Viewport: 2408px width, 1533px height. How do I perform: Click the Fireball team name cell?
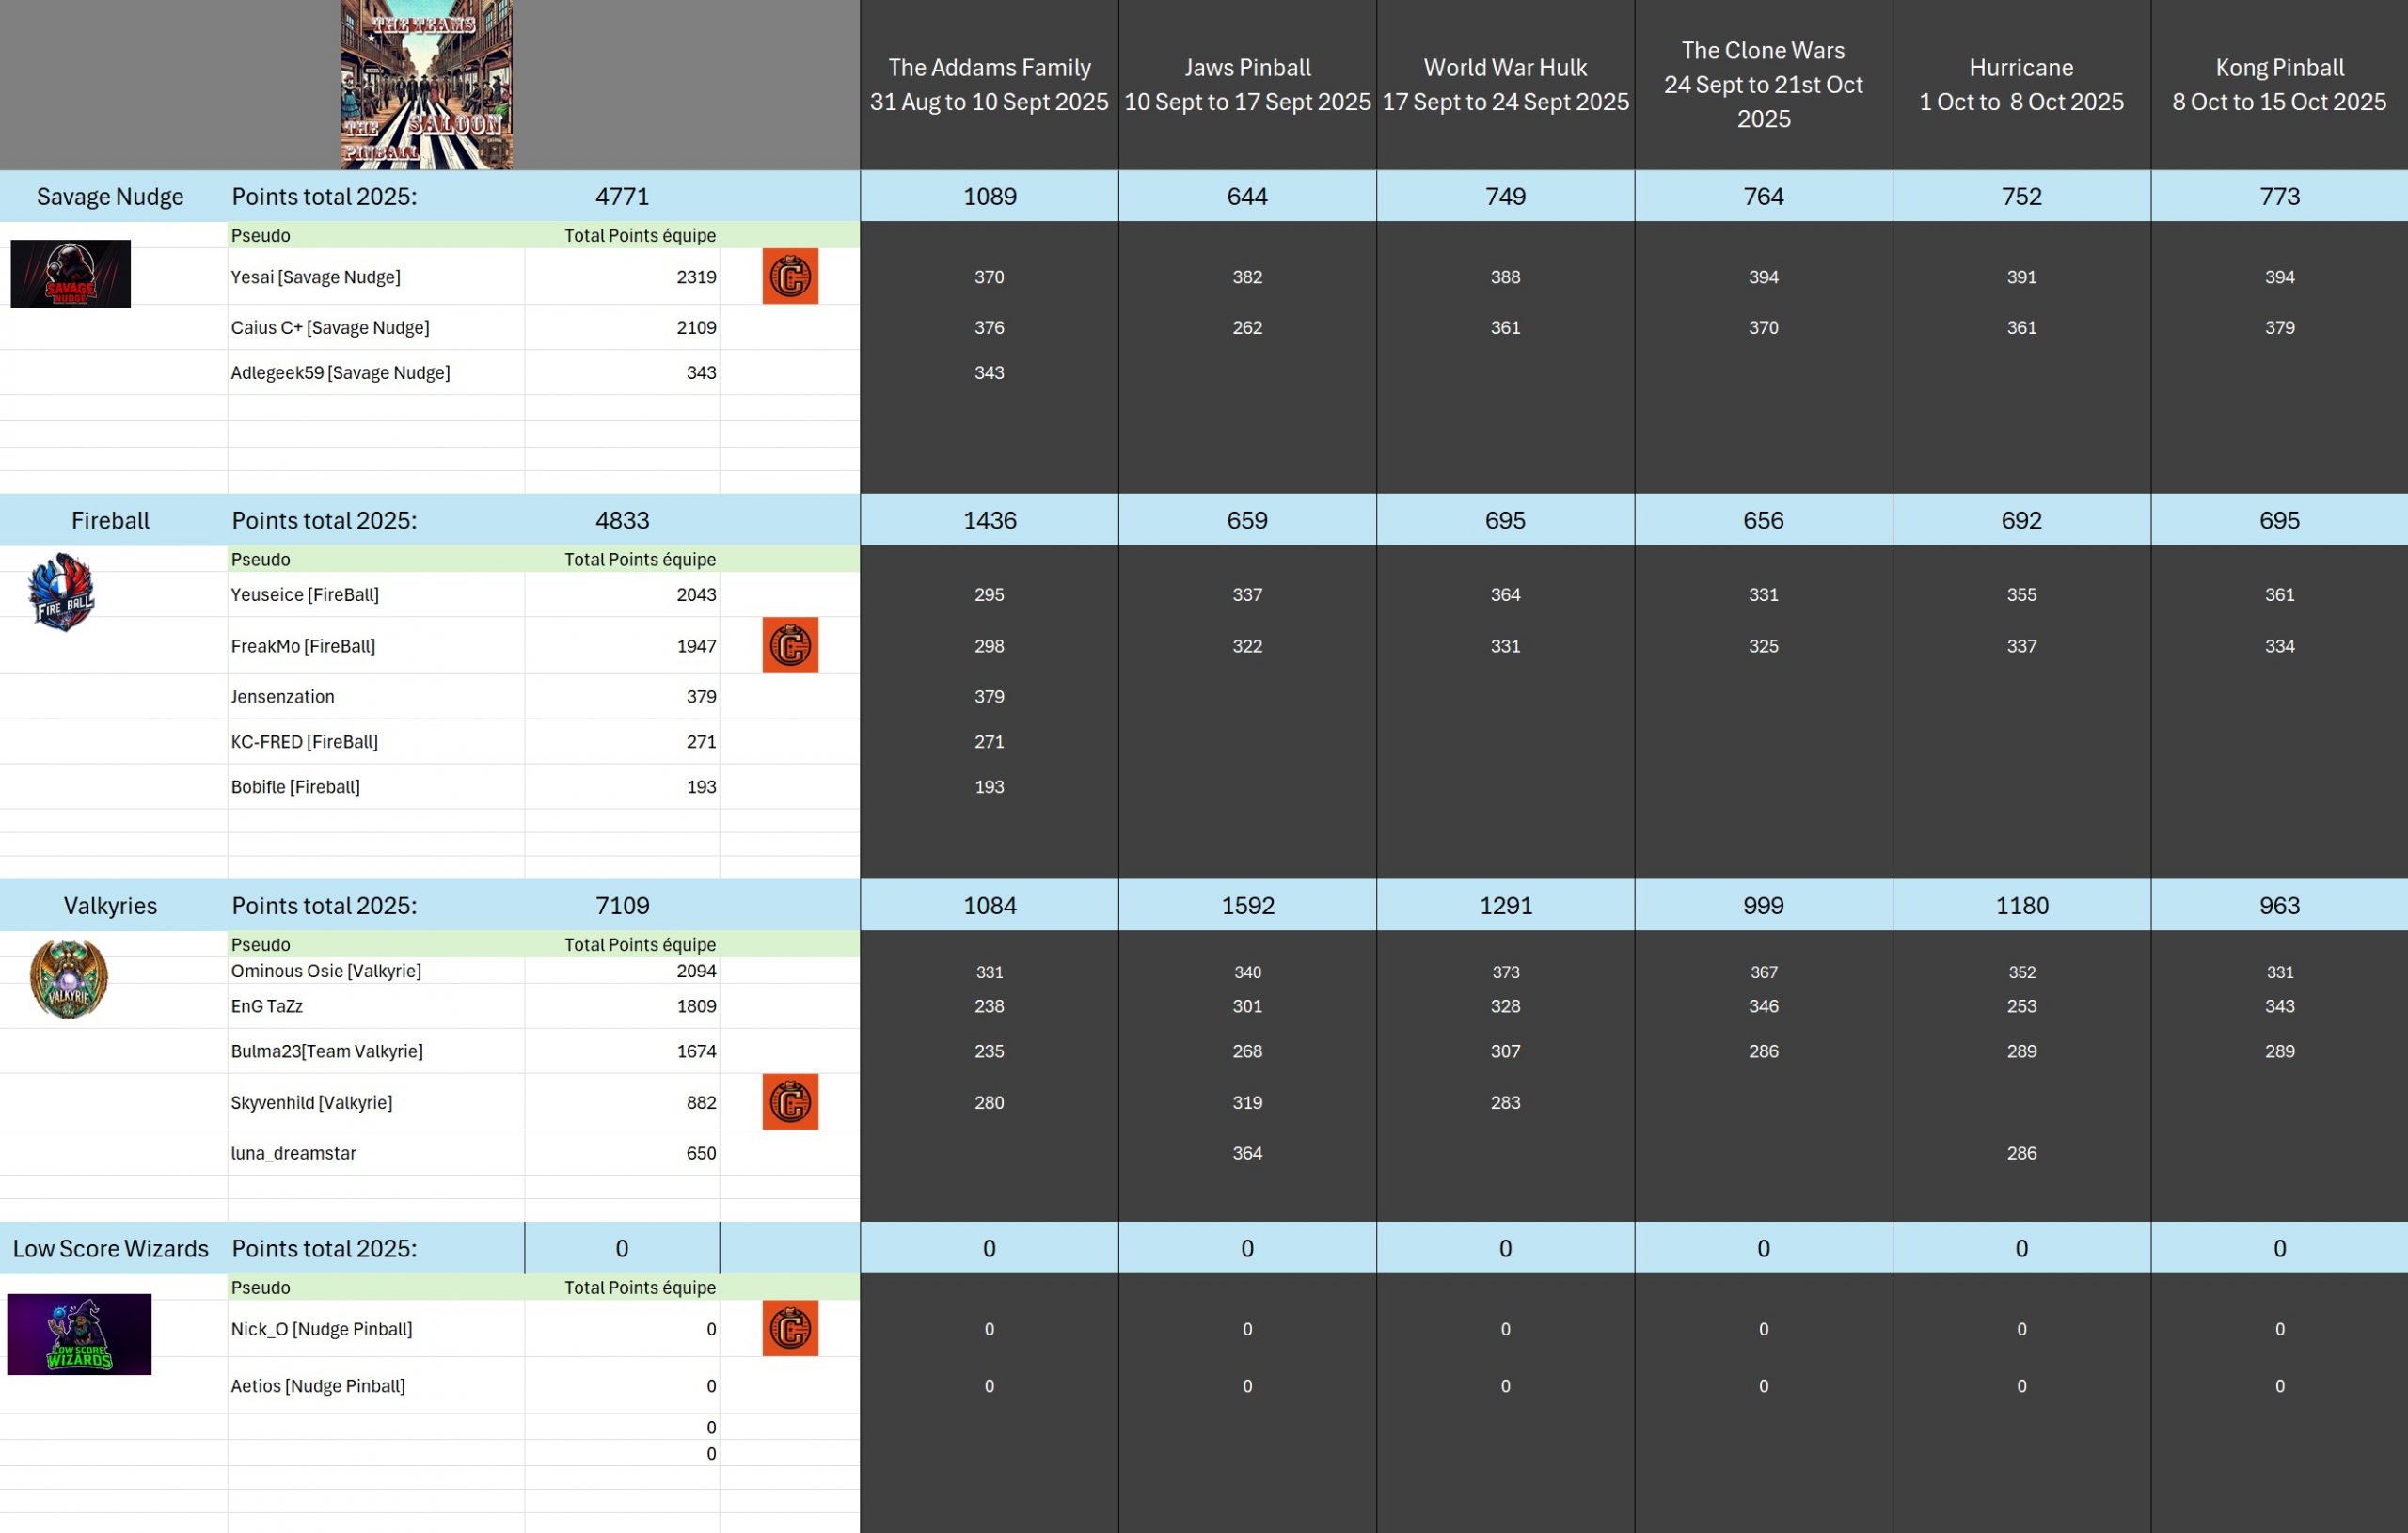(110, 520)
